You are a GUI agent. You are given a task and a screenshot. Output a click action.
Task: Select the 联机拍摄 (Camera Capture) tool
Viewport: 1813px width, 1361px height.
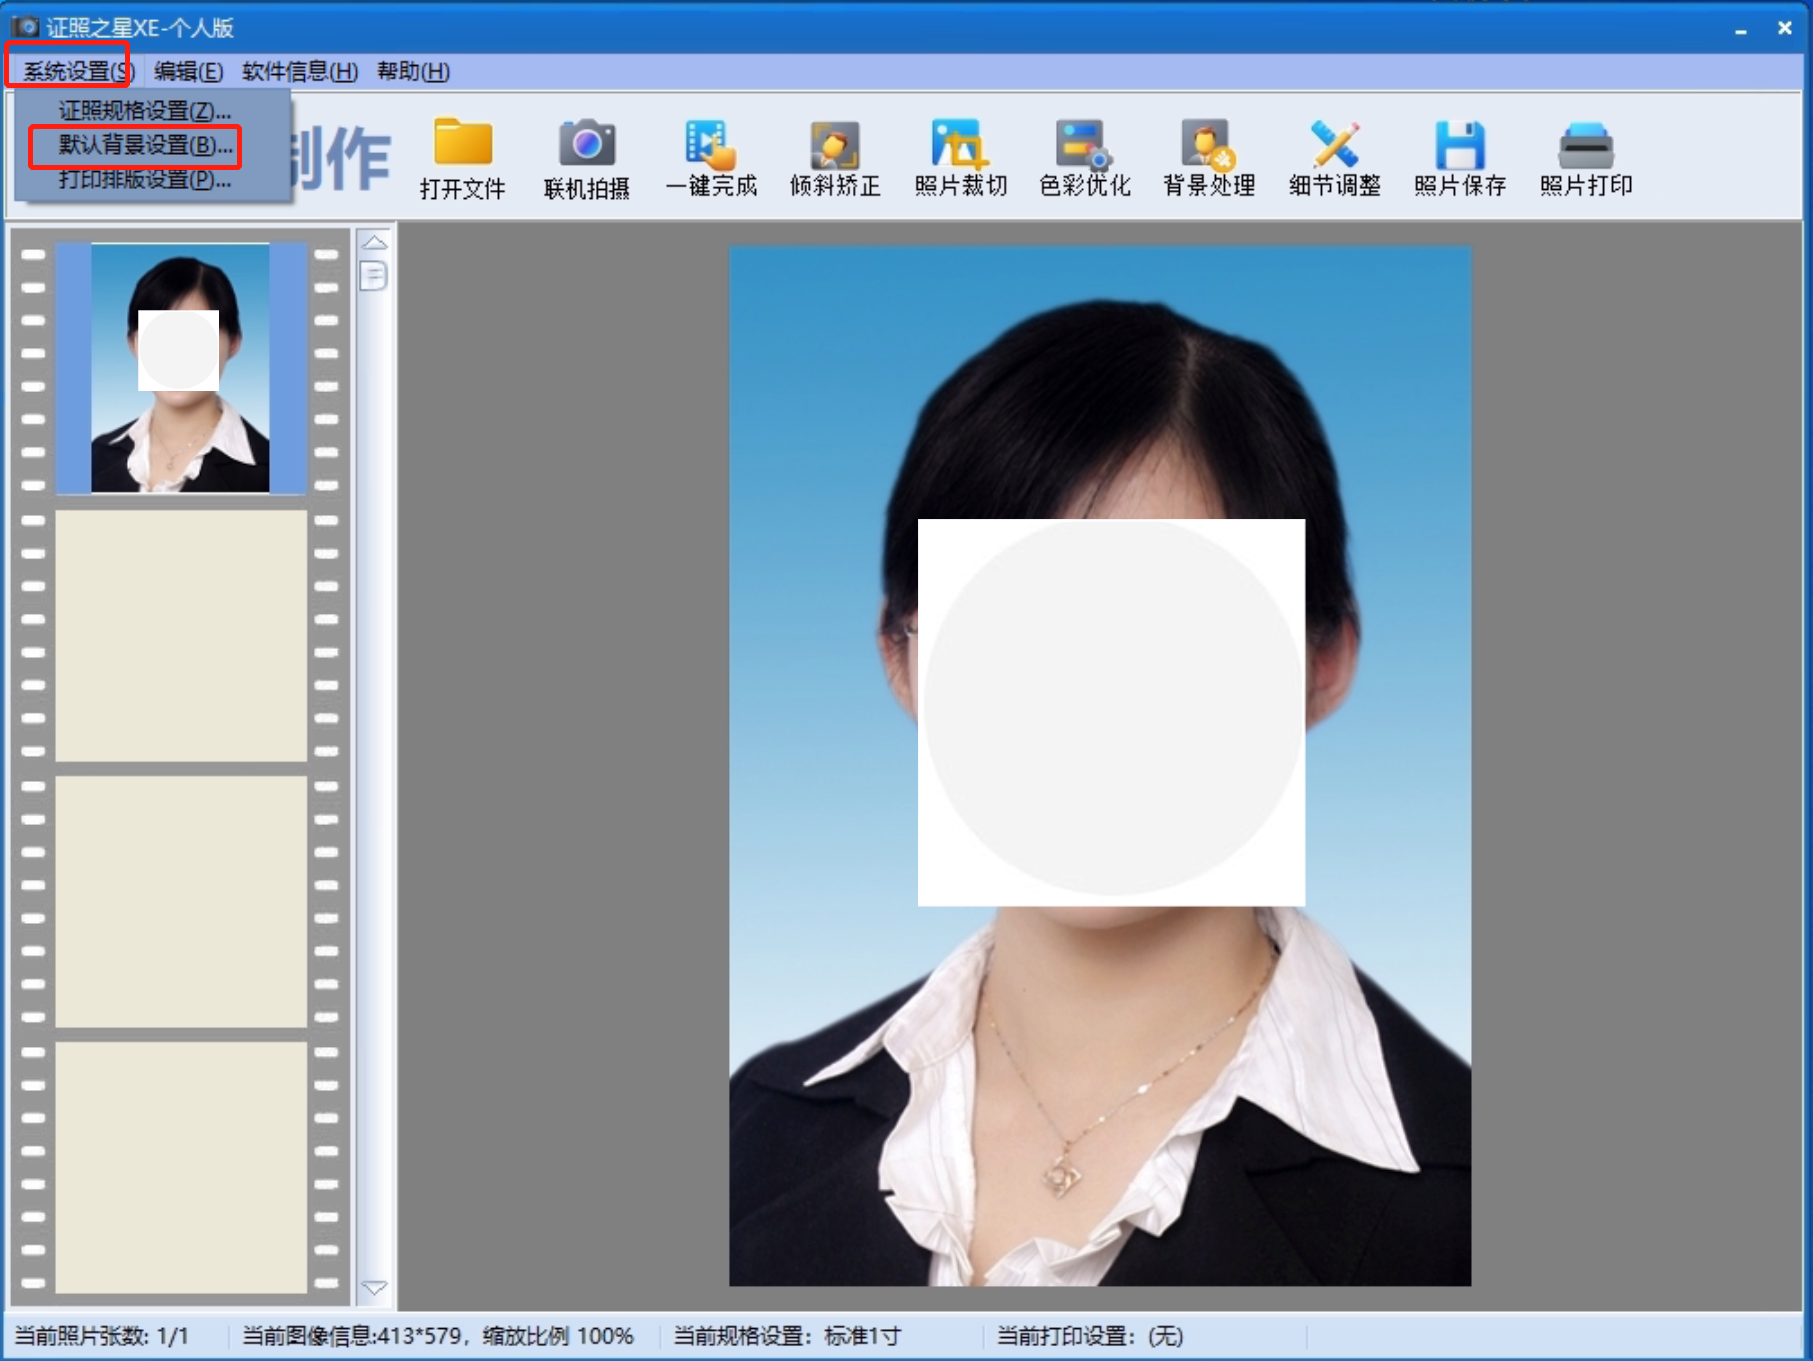(588, 158)
